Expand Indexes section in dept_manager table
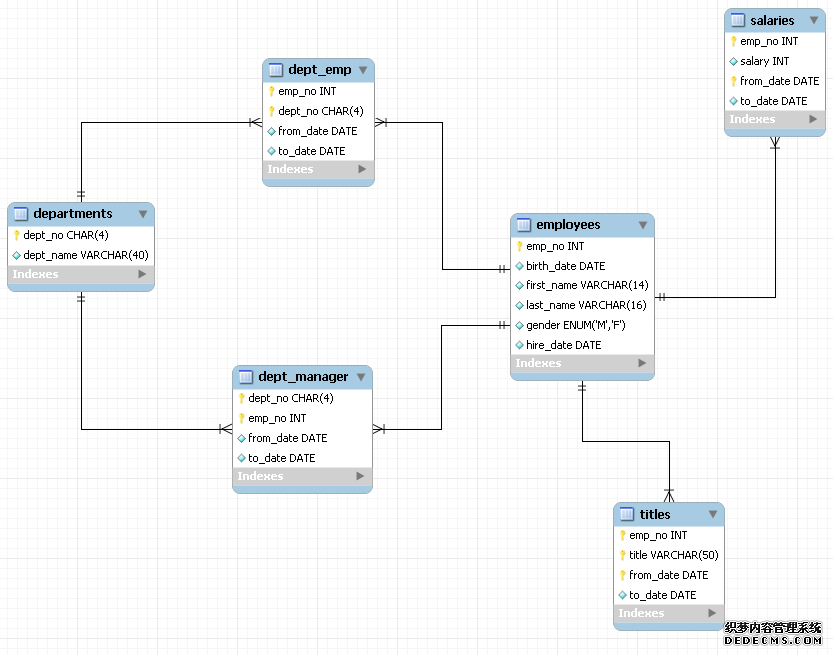 360,476
